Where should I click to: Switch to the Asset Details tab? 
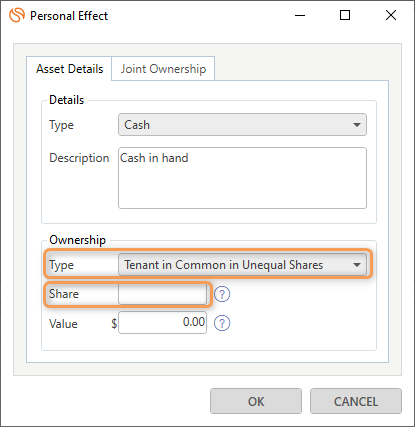pyautogui.click(x=69, y=69)
